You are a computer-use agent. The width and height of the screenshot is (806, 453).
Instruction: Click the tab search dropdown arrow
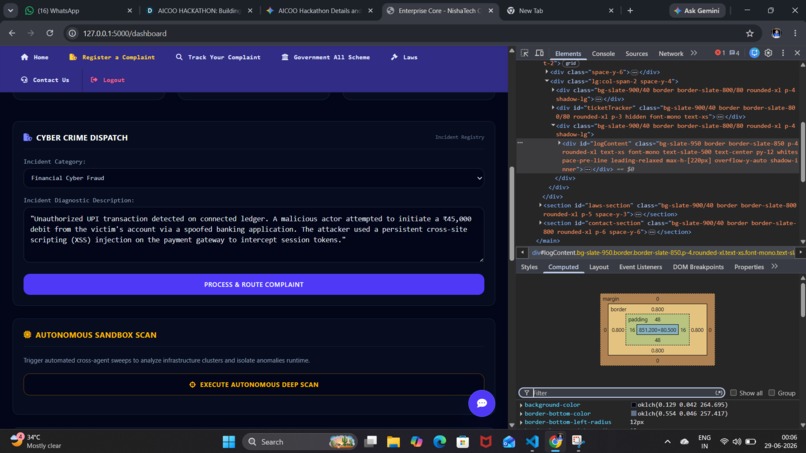[x=10, y=11]
